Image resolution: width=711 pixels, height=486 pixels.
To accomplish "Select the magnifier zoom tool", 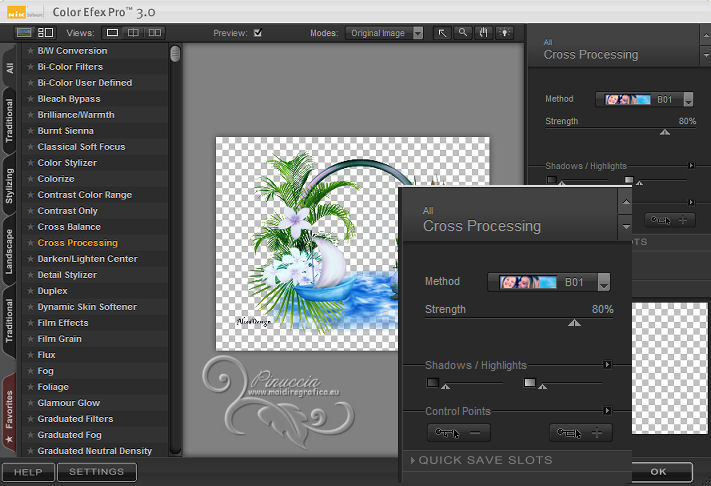I will click(463, 33).
